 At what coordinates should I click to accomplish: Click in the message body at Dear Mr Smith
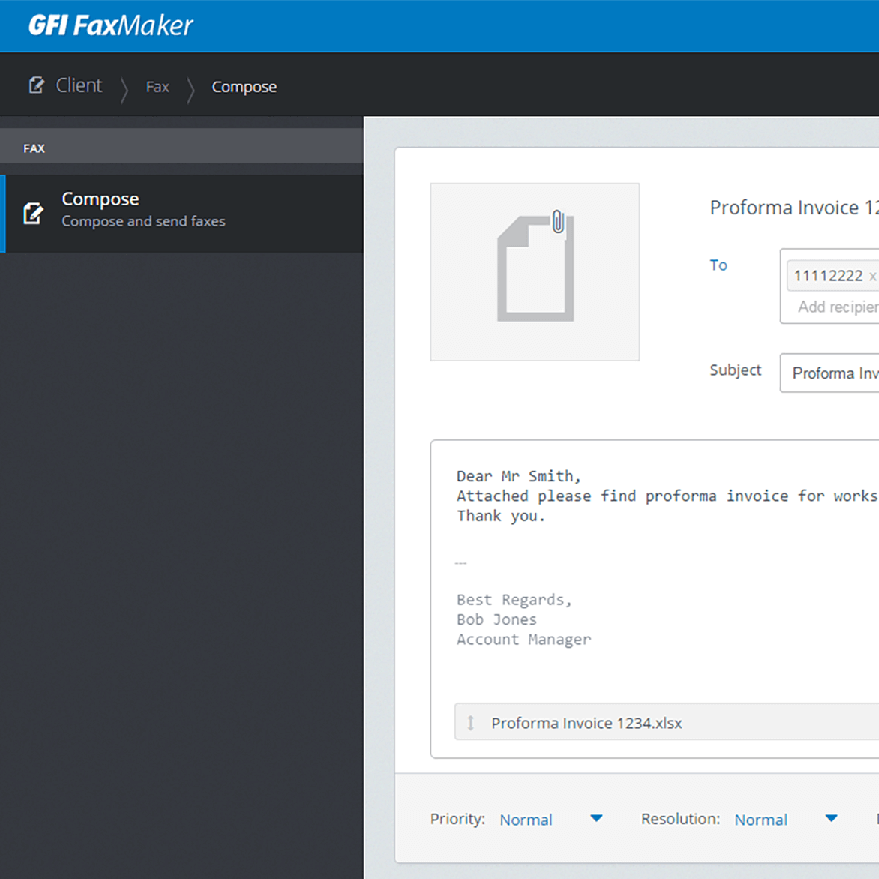[x=518, y=476]
